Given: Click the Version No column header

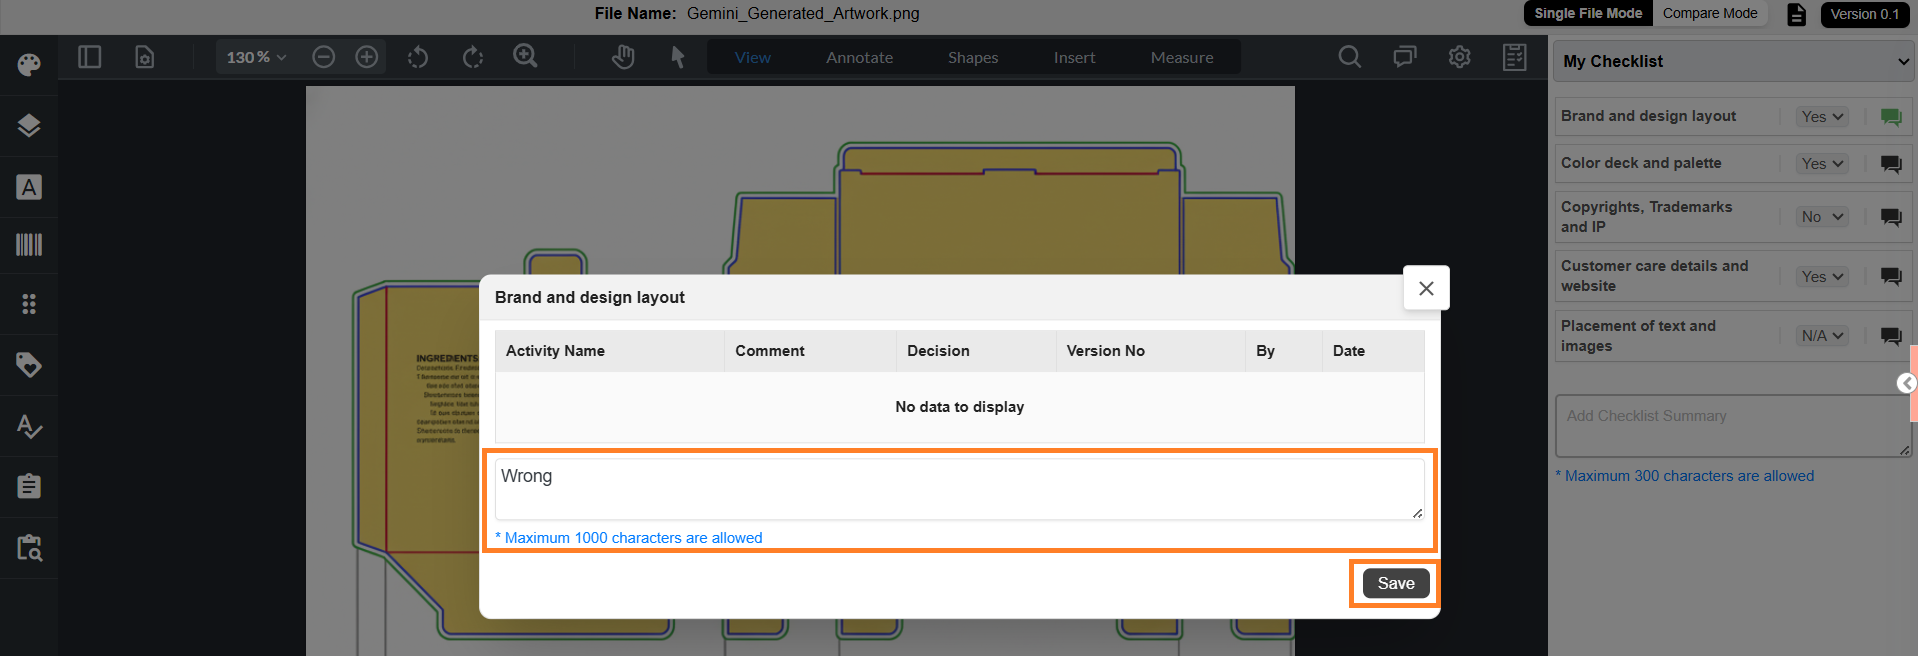Looking at the screenshot, I should 1151,351.
